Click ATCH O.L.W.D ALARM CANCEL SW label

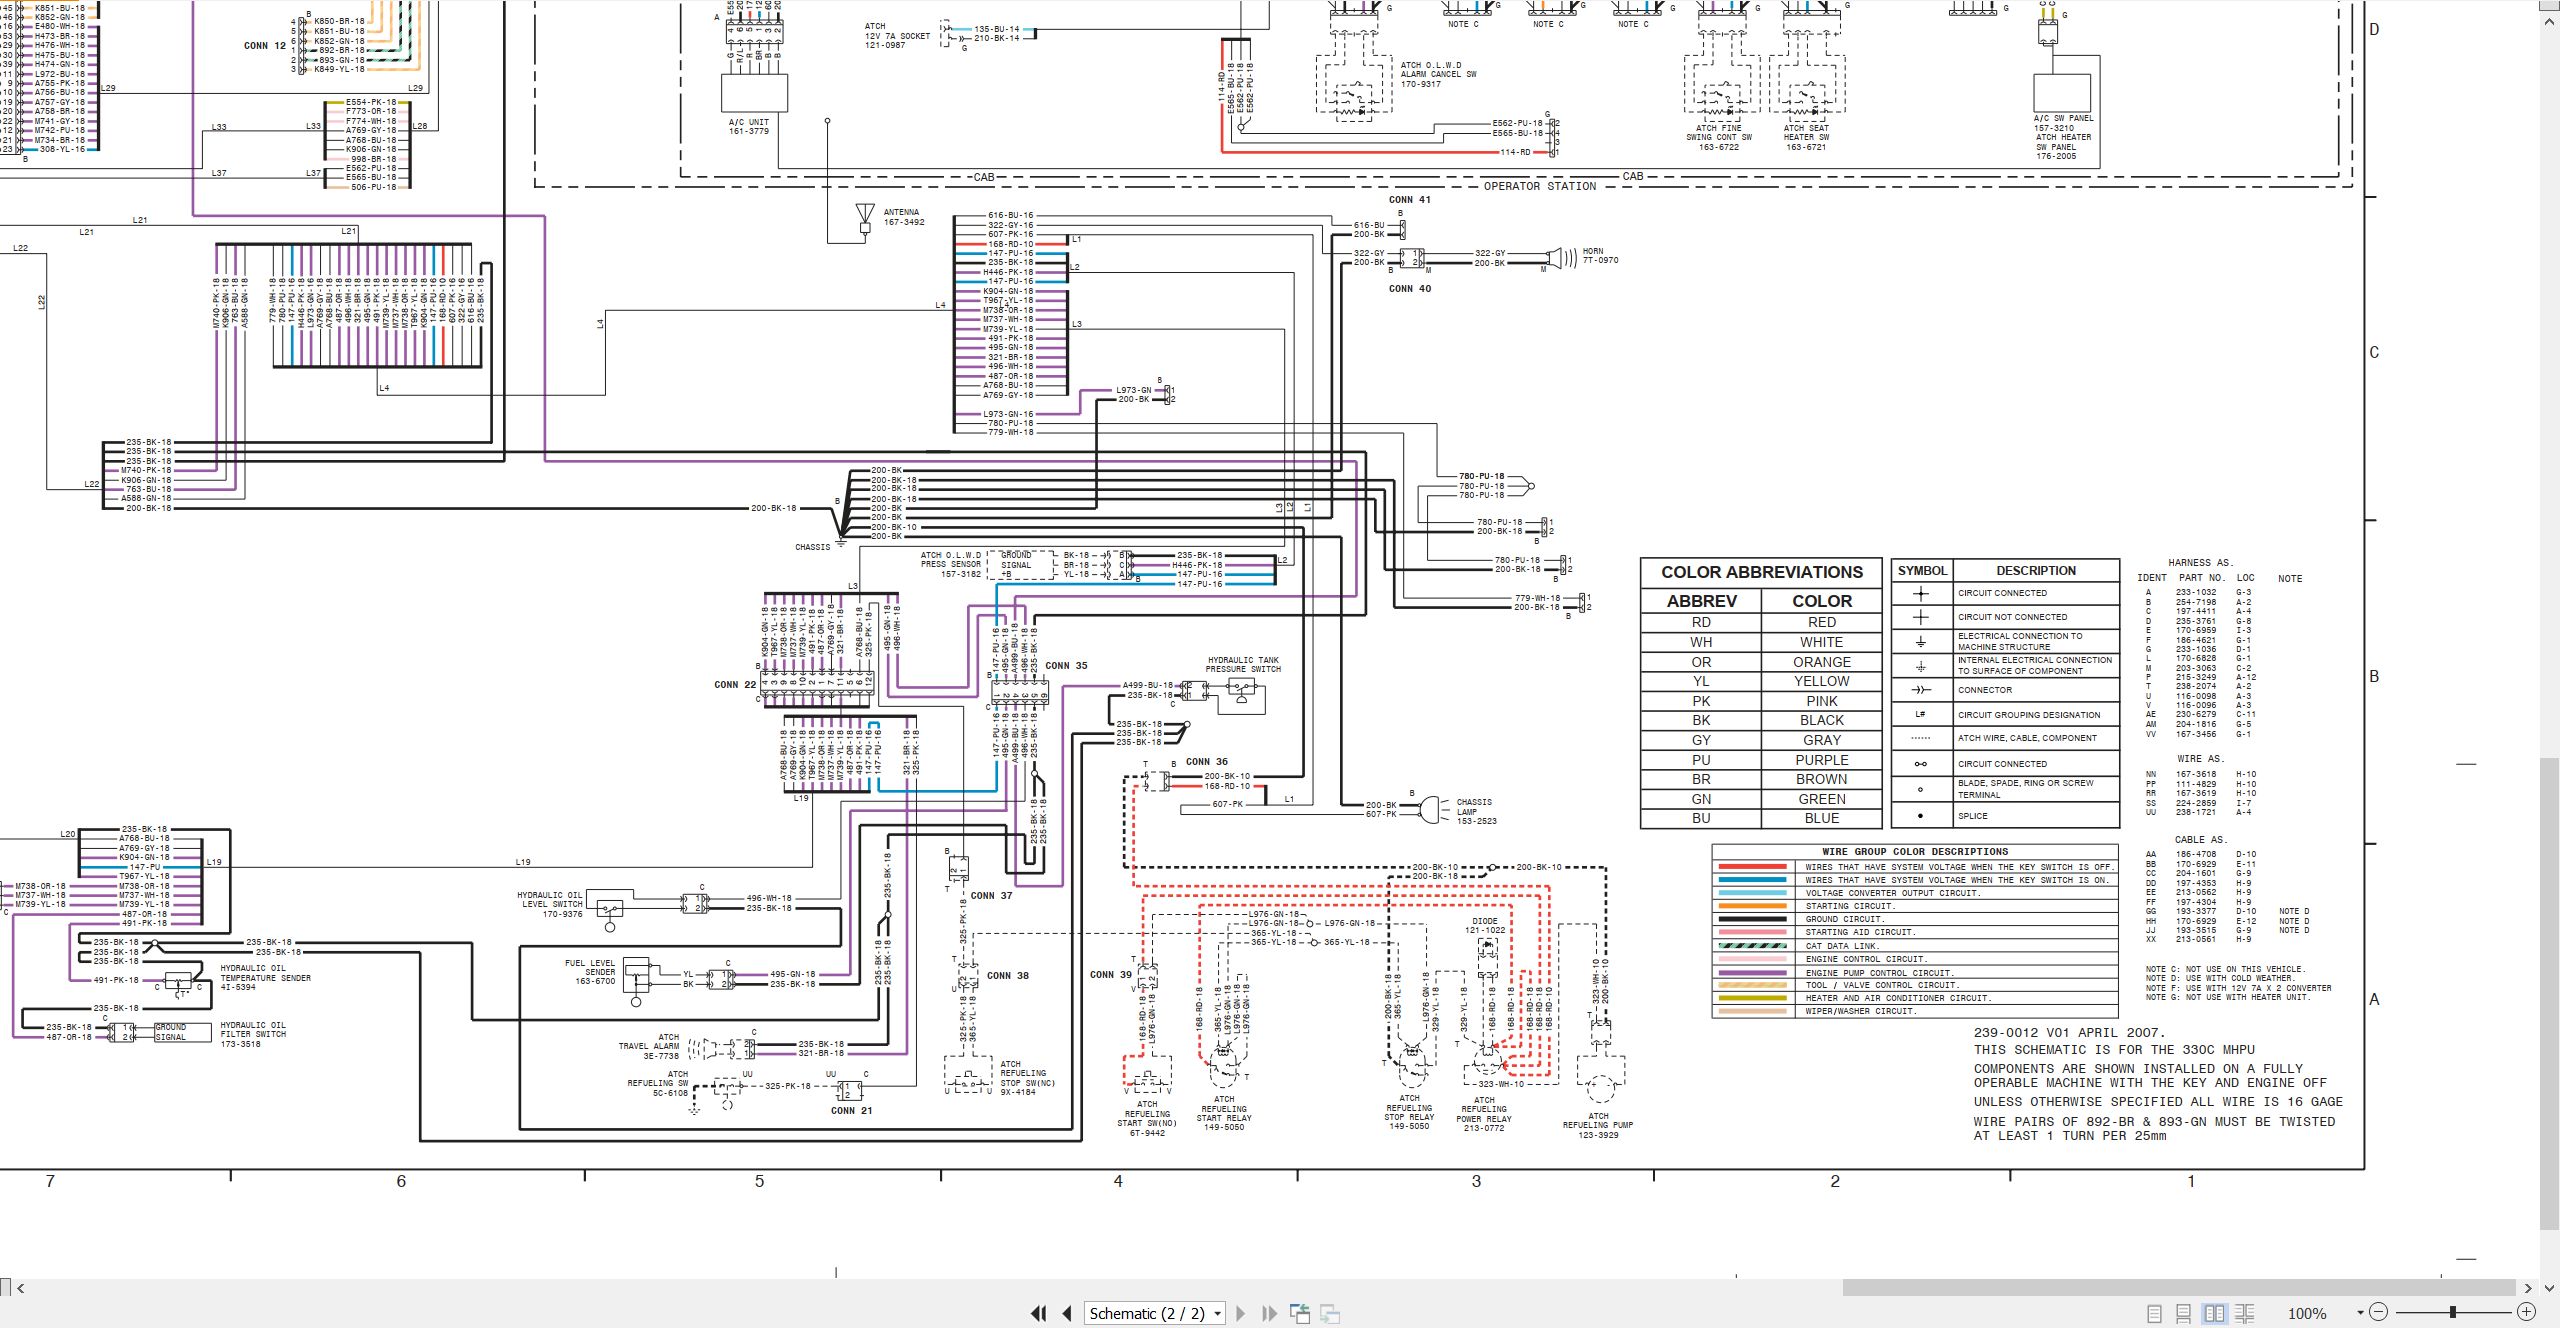[x=1438, y=74]
